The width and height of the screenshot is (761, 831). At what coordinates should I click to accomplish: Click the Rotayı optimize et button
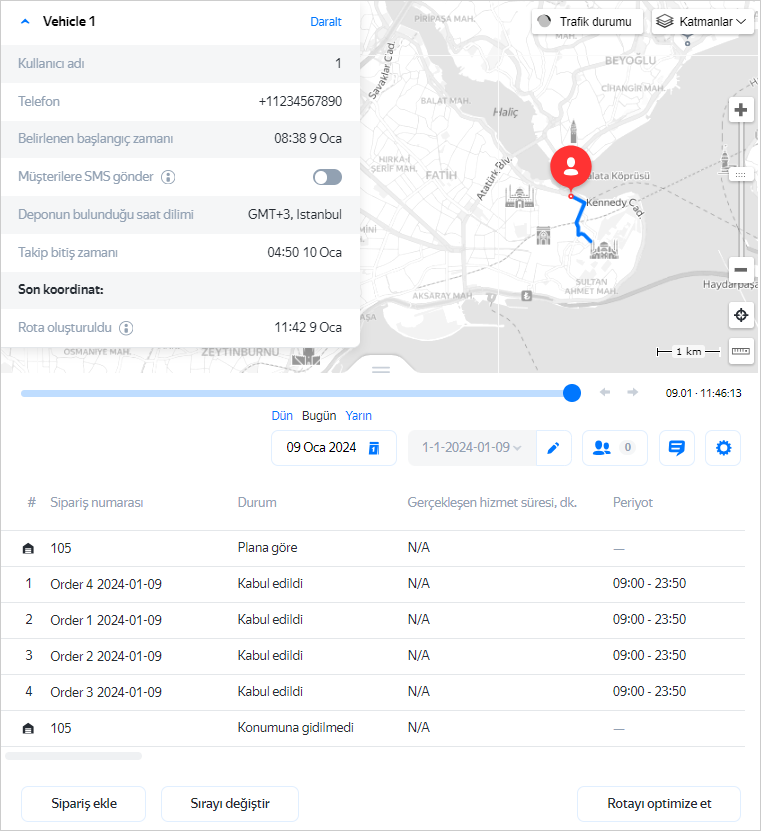point(658,803)
